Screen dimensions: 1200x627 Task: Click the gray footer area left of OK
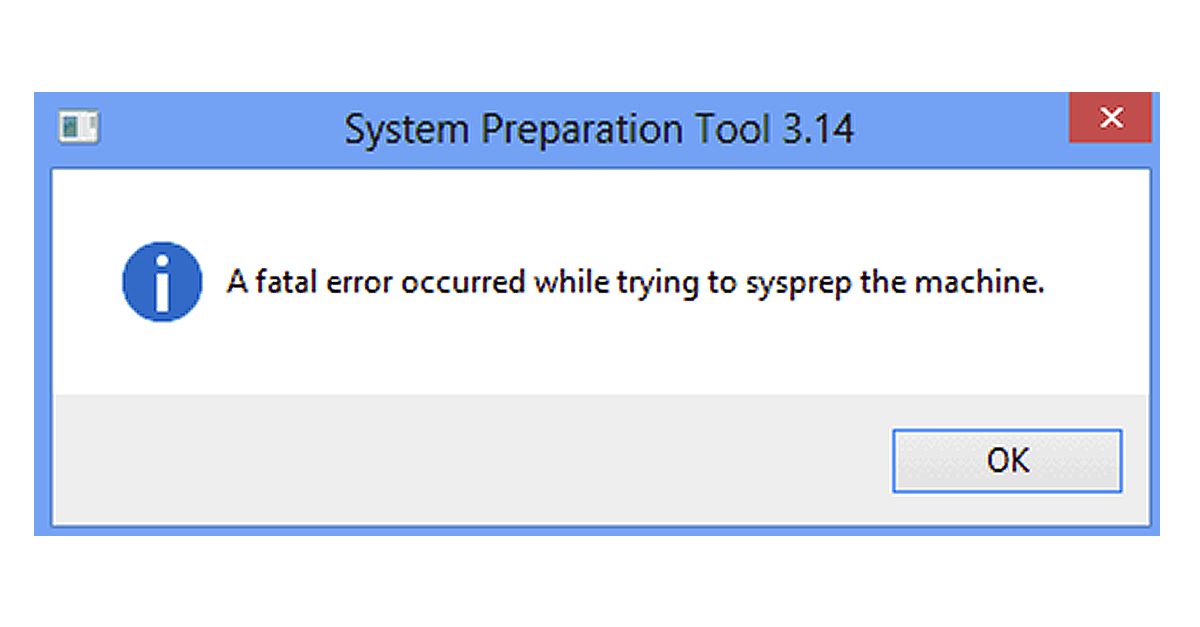(450, 460)
